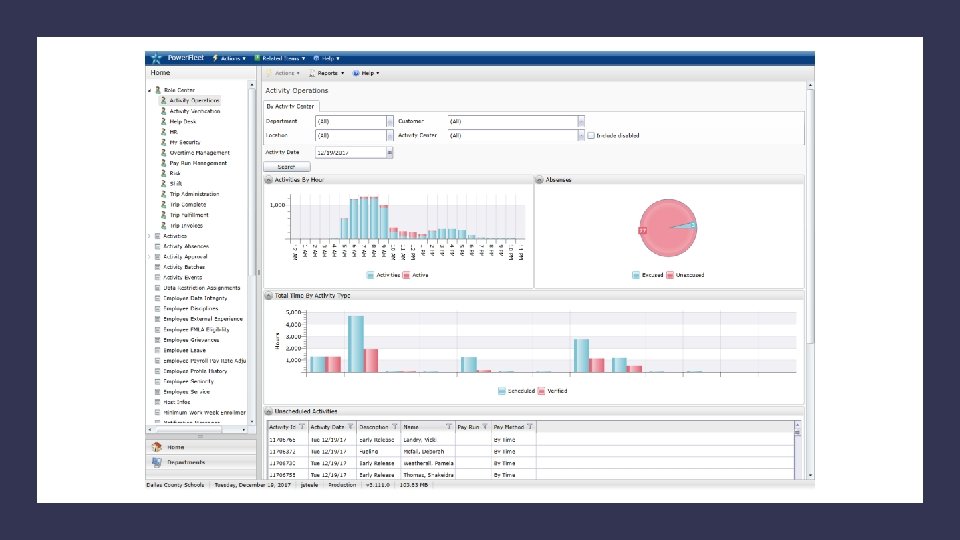
Task: Click the filter icon on Activity Id column
Action: [x=301, y=426]
